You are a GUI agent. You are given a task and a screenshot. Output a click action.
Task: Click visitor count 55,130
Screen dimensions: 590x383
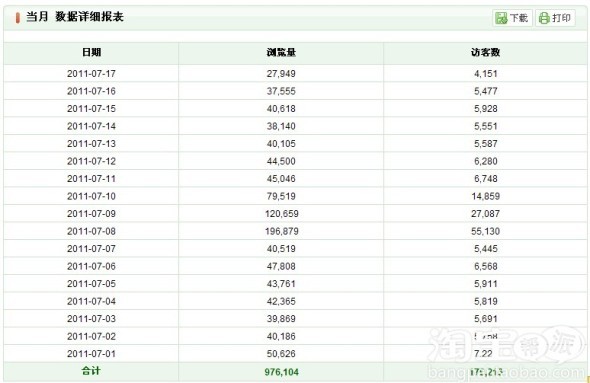coord(485,231)
